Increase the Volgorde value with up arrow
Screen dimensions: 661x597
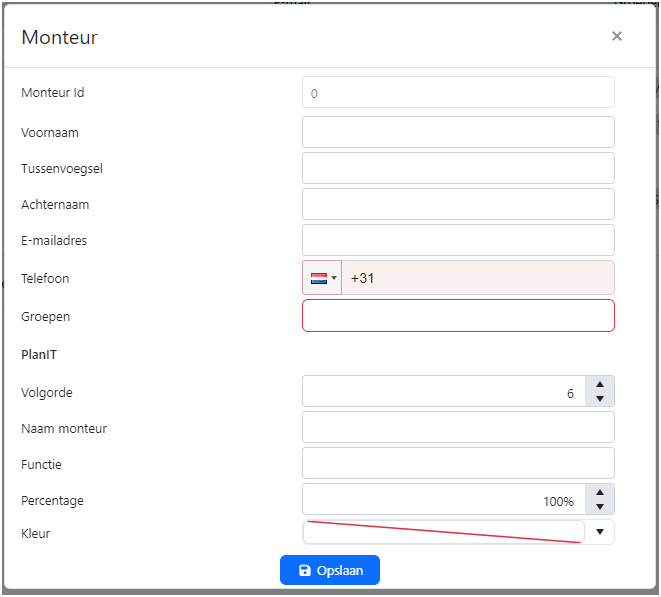coord(599,384)
